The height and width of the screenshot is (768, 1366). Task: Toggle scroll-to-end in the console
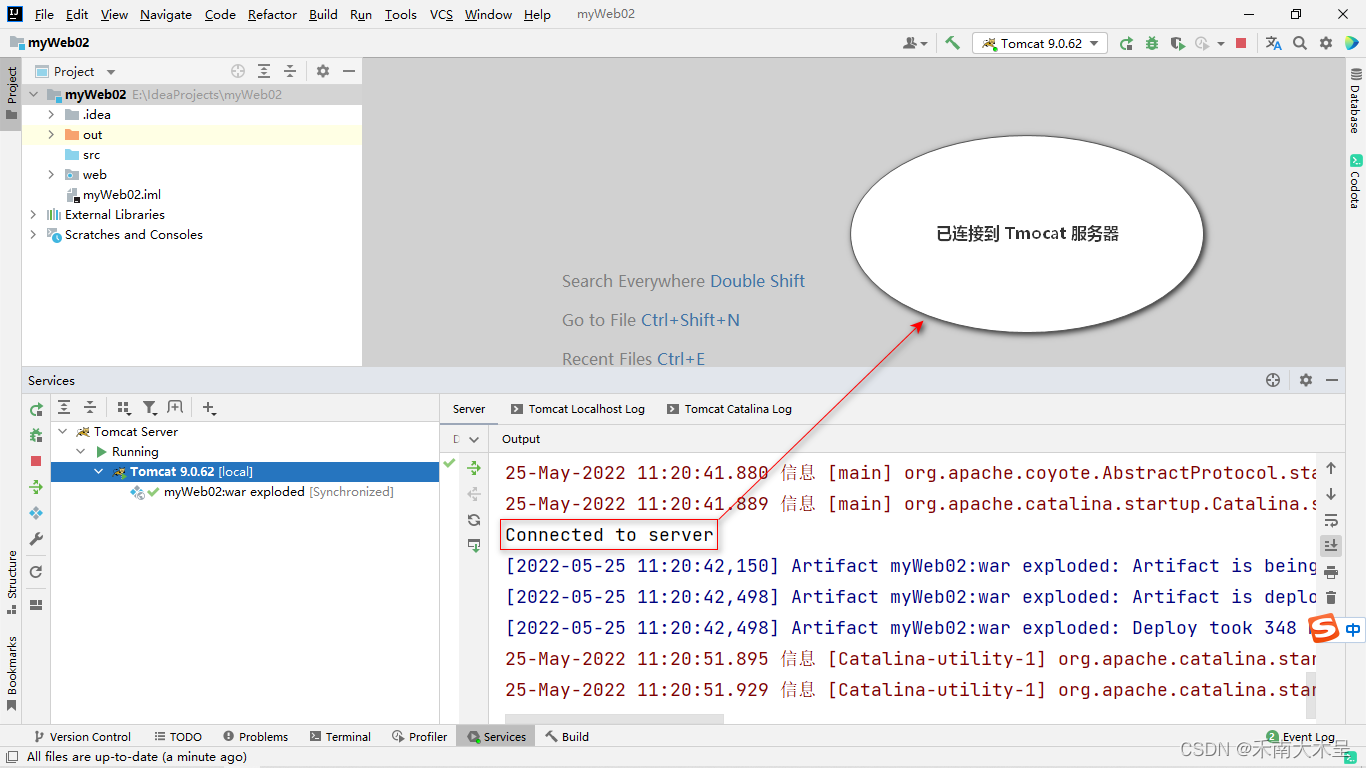point(1330,545)
